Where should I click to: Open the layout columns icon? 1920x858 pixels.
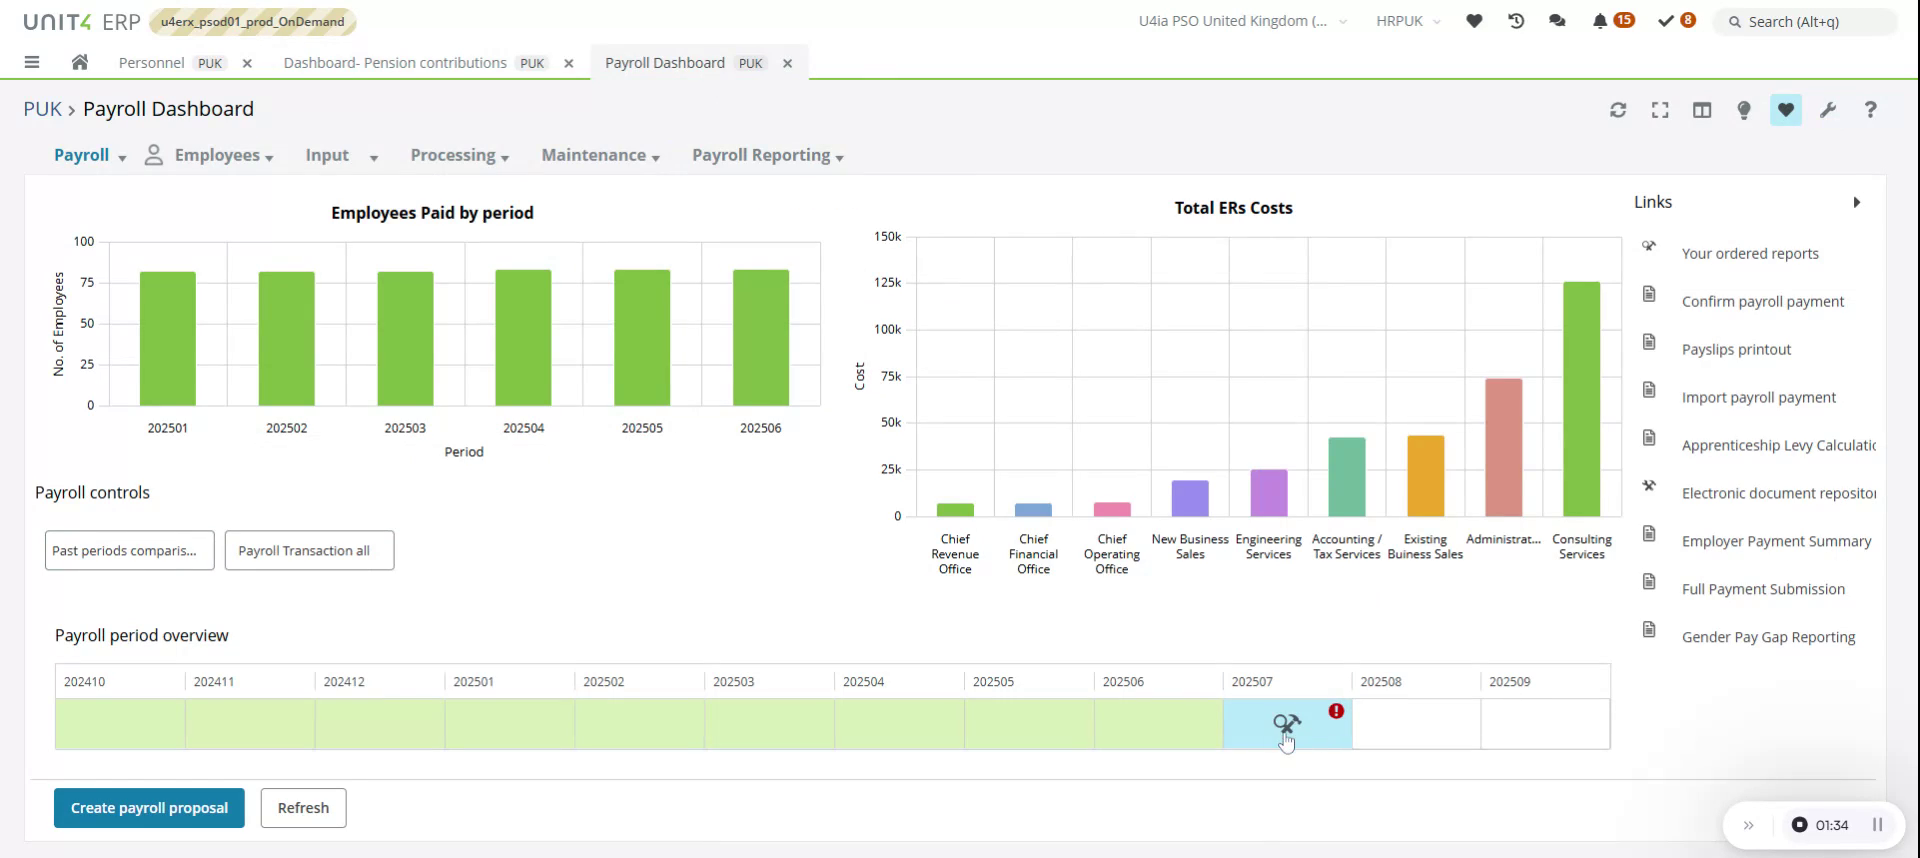pos(1702,110)
